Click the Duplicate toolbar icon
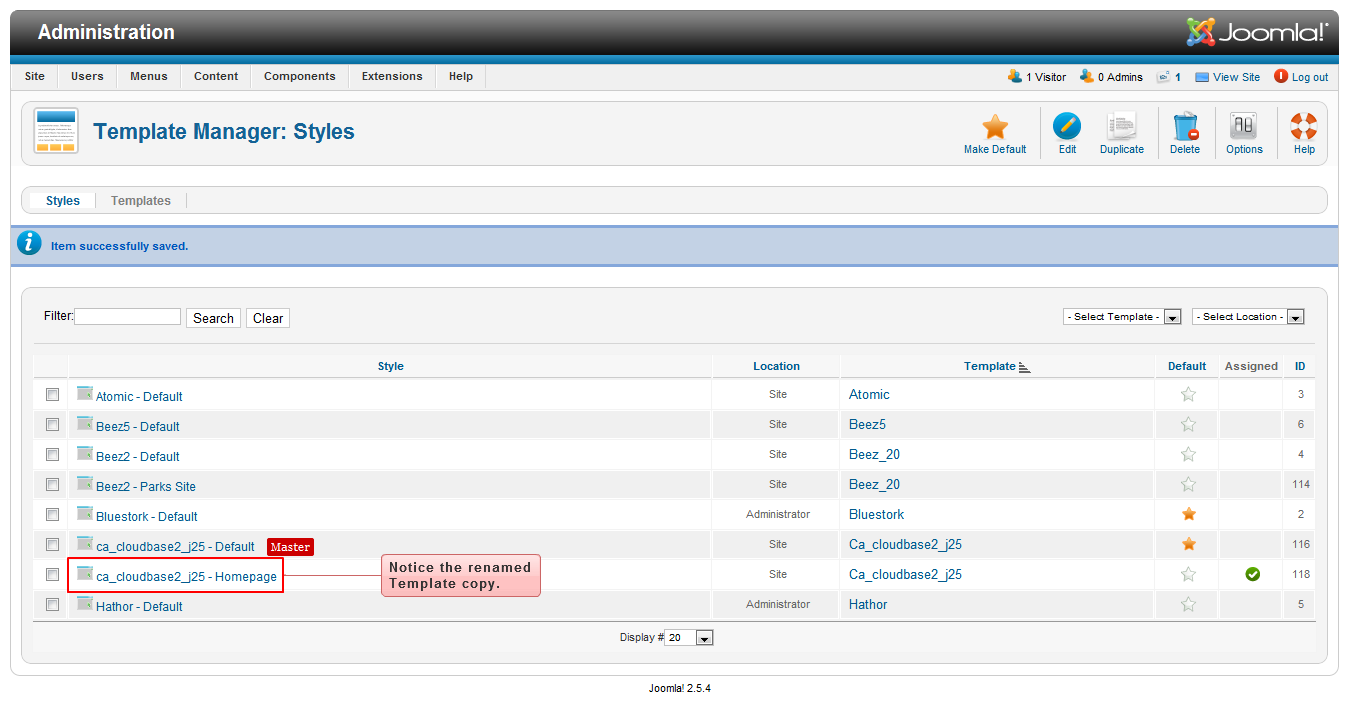The width and height of the screenshot is (1349, 707). [x=1122, y=126]
